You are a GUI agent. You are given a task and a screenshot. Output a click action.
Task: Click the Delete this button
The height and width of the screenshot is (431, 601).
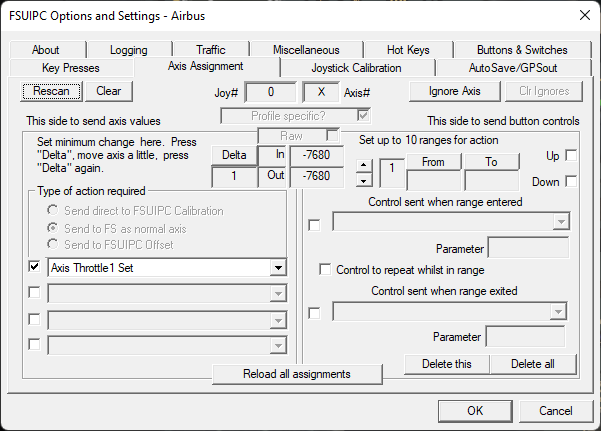click(x=447, y=364)
